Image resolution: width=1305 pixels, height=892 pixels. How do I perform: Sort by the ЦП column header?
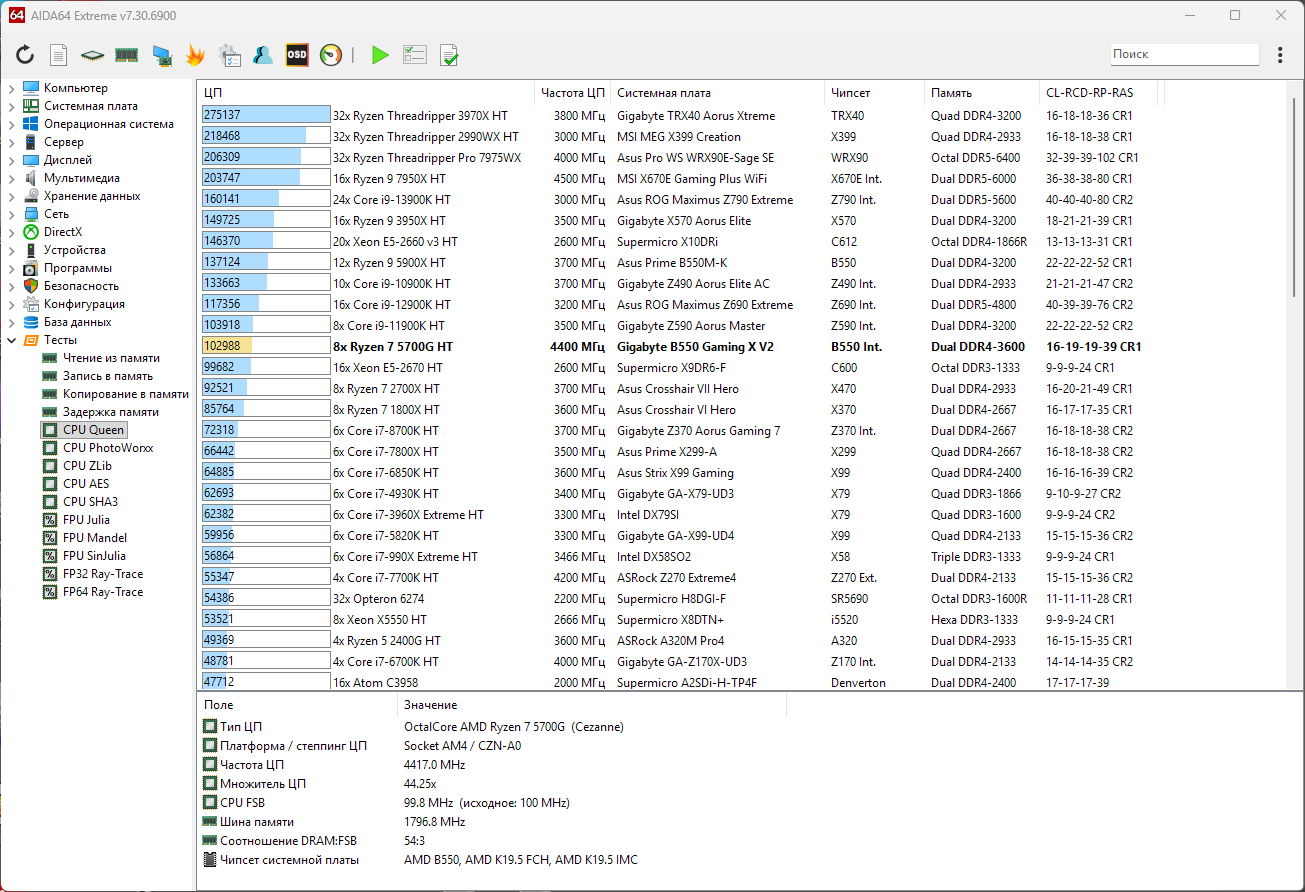pyautogui.click(x=366, y=93)
